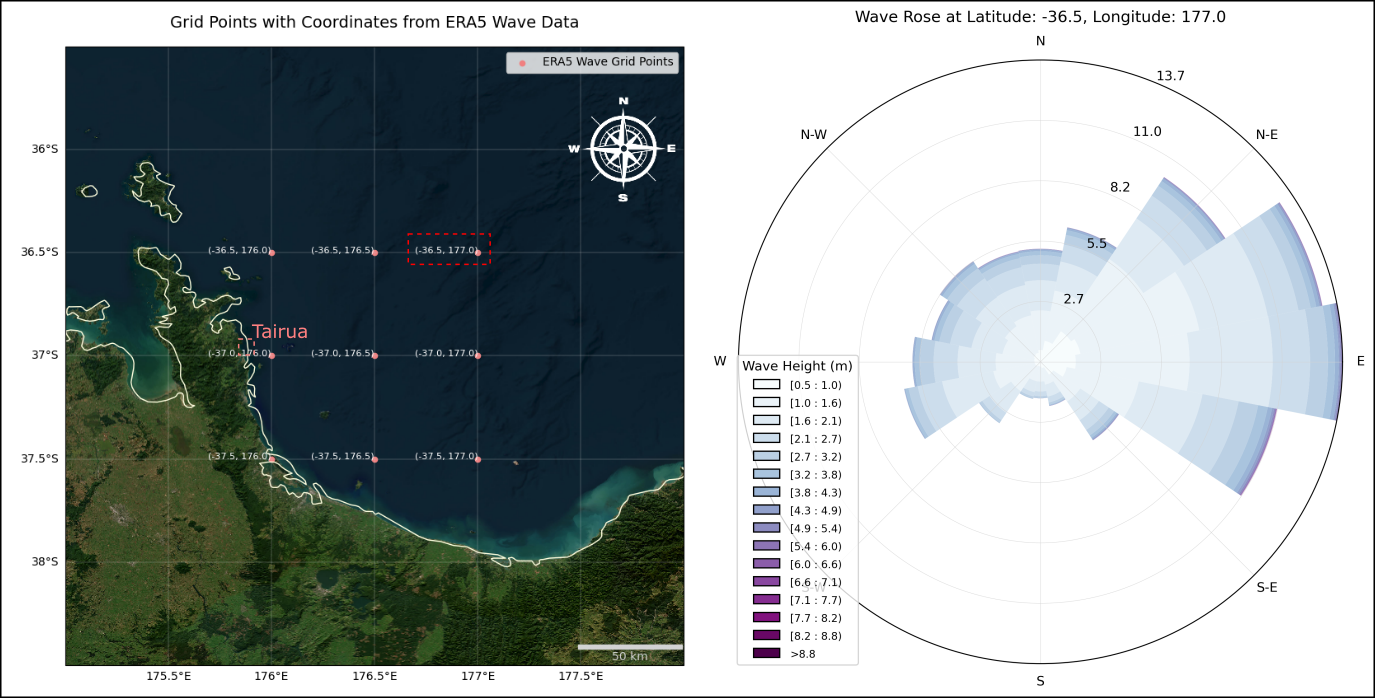The image size is (1375, 698).
Task: Click the red dot in the map legend
Action: [x=522, y=63]
